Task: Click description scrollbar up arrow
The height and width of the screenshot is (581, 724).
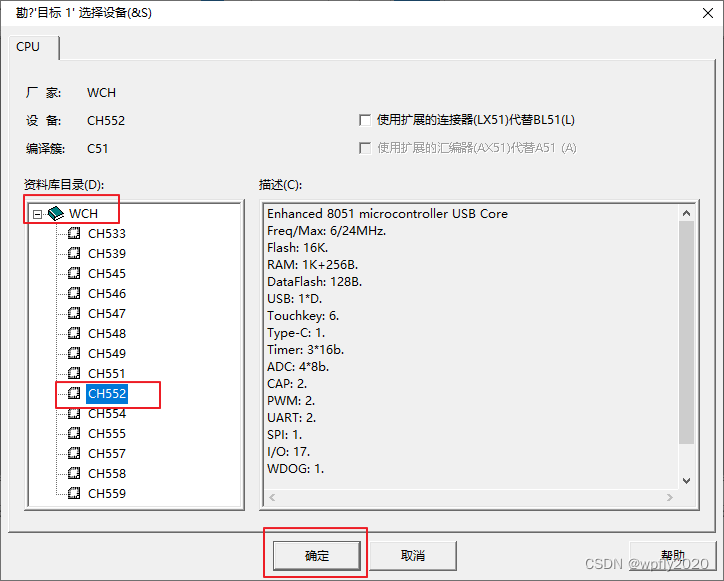Action: 686,213
